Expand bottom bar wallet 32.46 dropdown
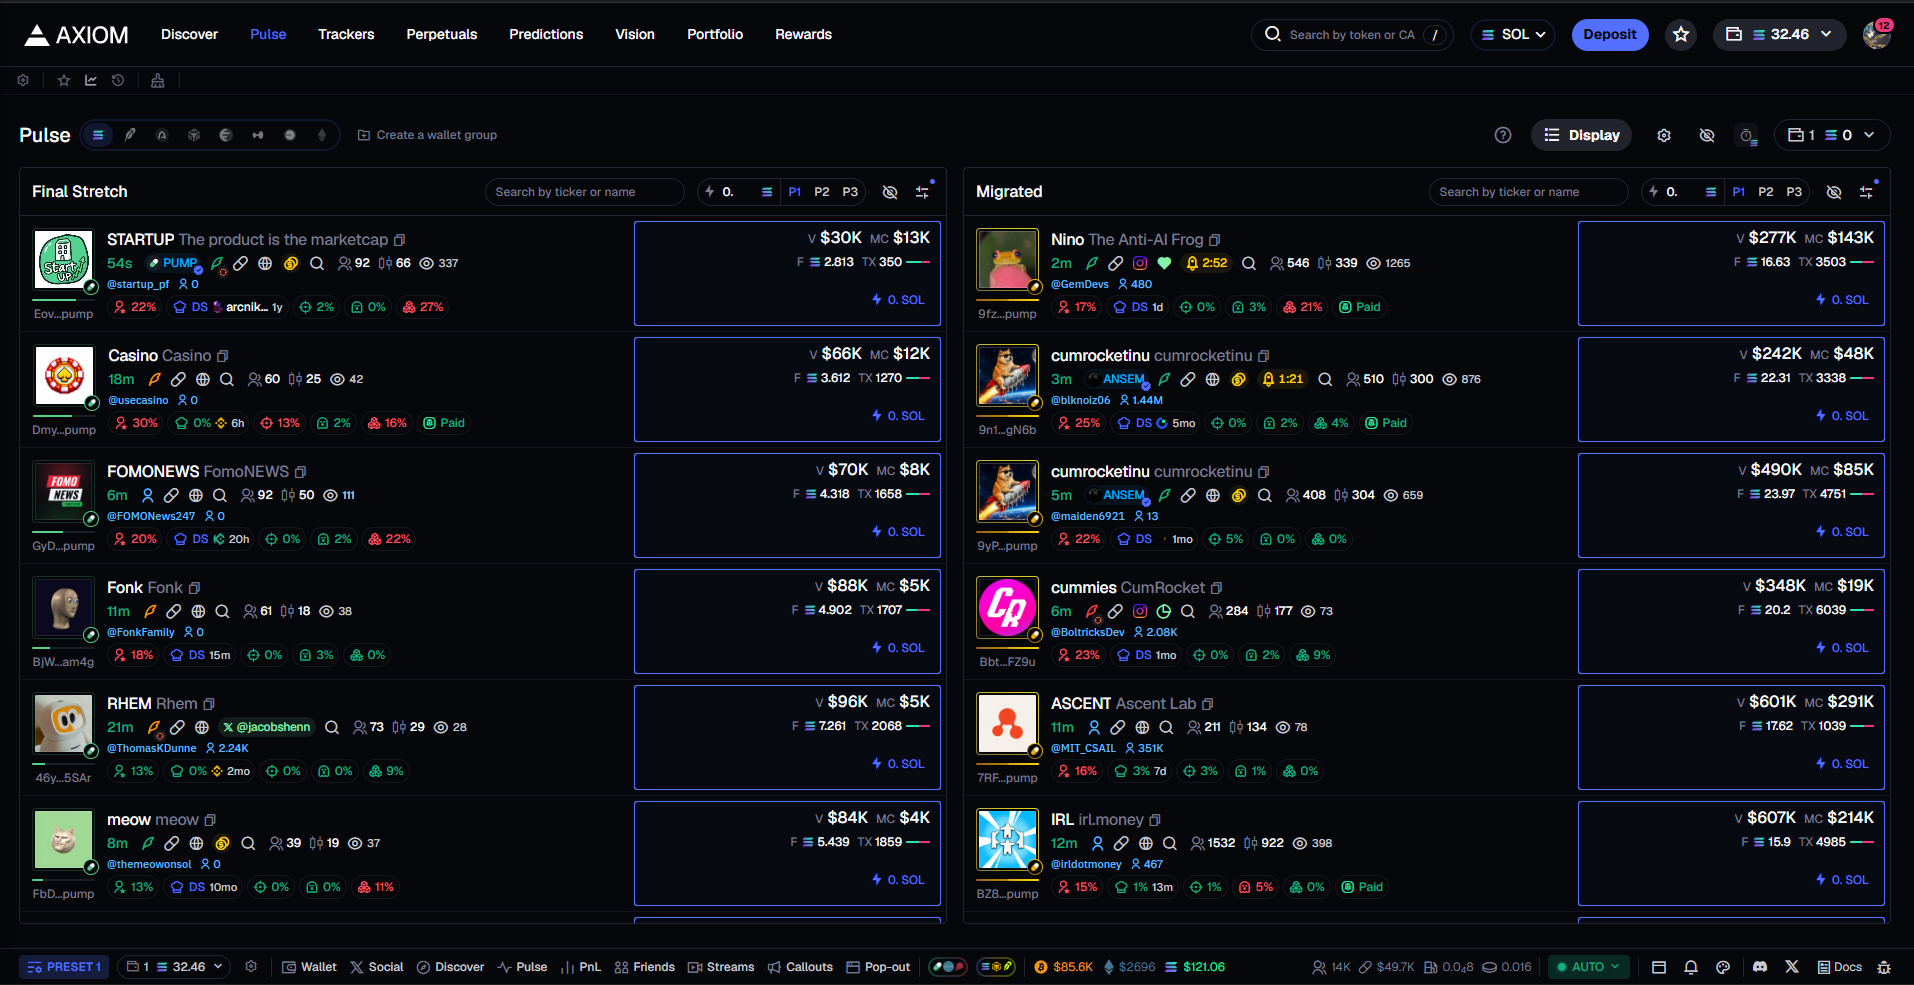Image resolution: width=1914 pixels, height=985 pixels. pos(175,967)
